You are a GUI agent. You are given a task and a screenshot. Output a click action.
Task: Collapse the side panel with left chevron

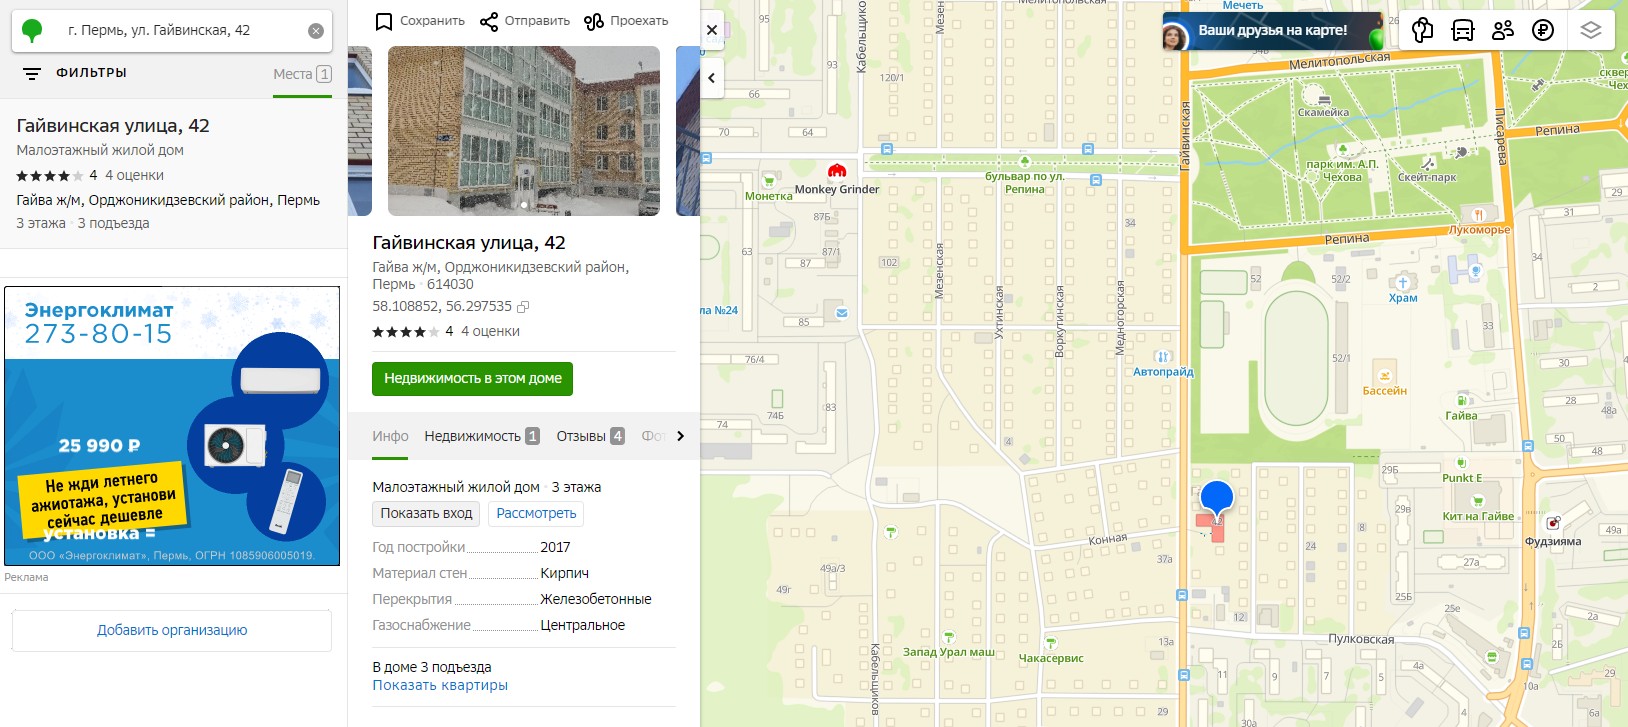click(712, 77)
